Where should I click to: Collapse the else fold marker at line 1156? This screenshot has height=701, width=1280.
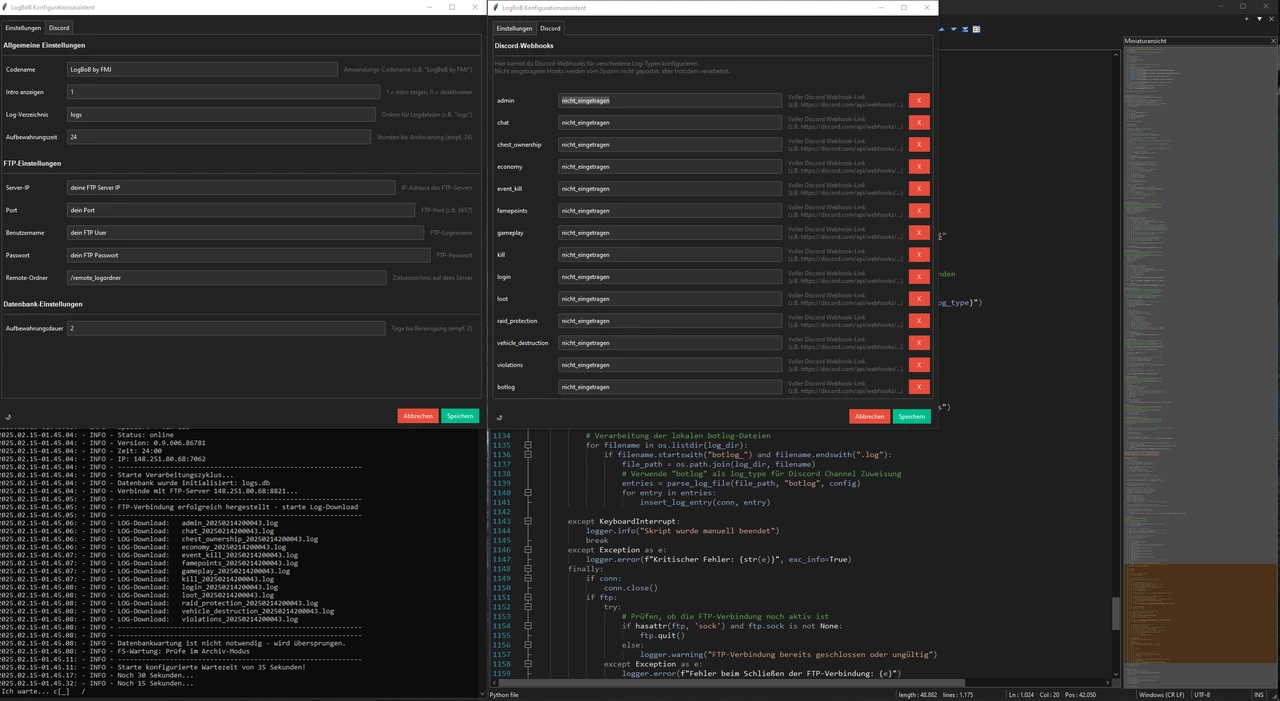tap(528, 645)
